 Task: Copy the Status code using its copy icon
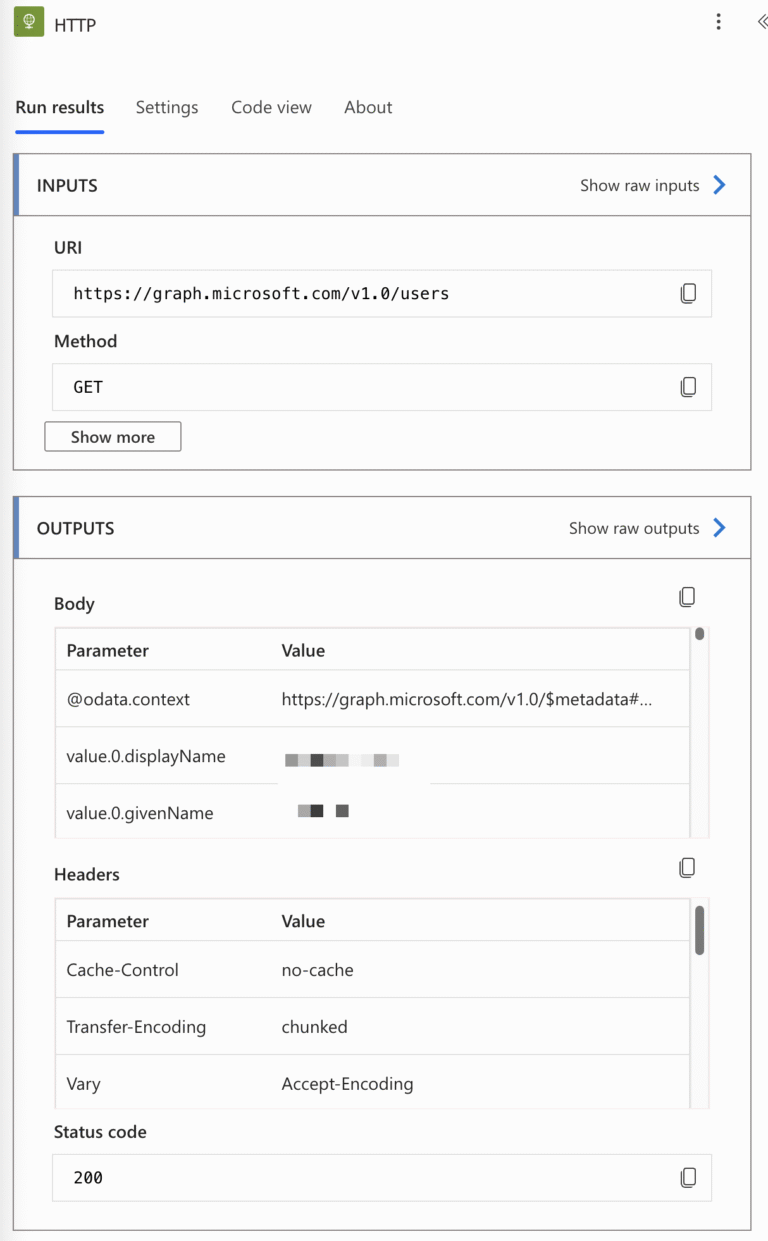coord(688,1177)
